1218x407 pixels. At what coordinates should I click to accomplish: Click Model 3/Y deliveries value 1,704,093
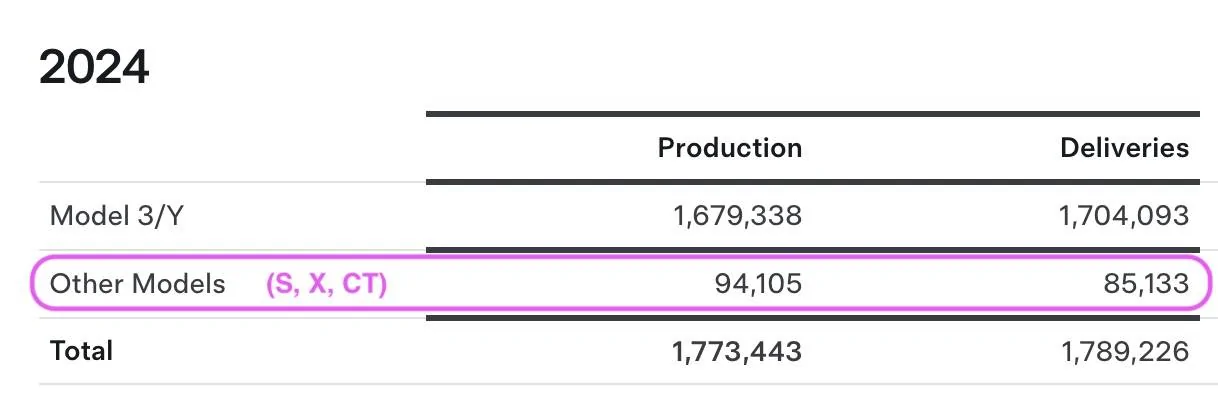[1124, 215]
